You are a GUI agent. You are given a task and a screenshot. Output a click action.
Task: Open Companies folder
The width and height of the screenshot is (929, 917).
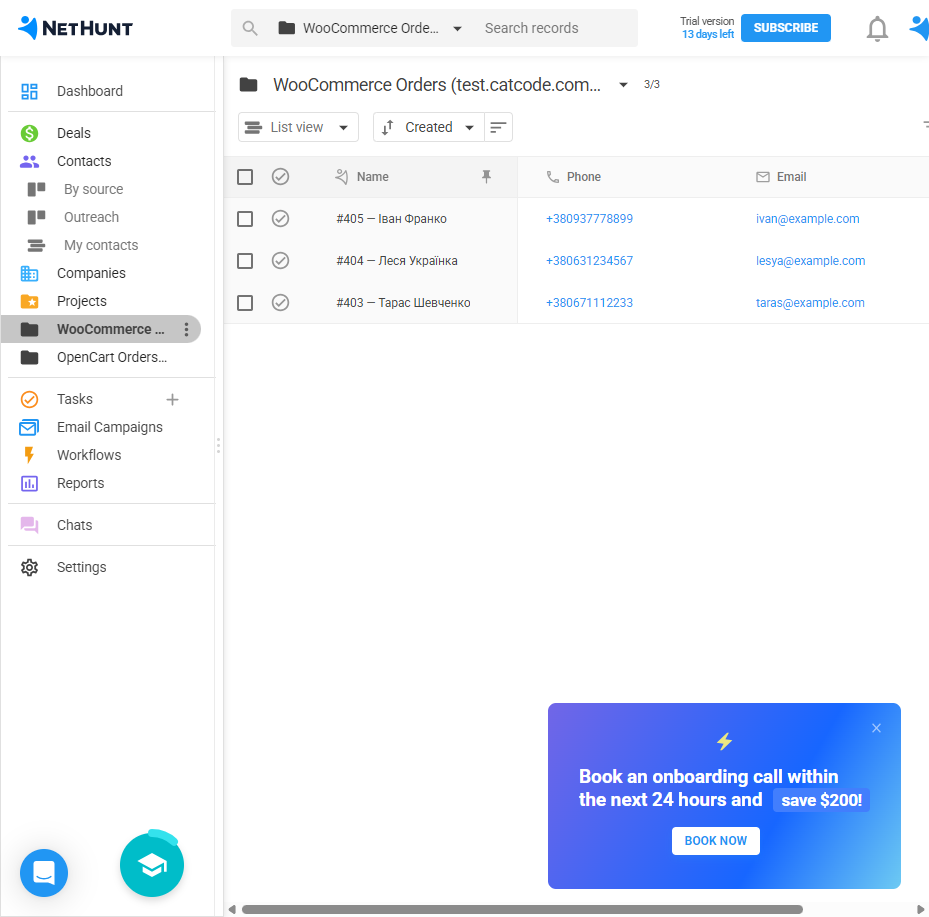[91, 273]
